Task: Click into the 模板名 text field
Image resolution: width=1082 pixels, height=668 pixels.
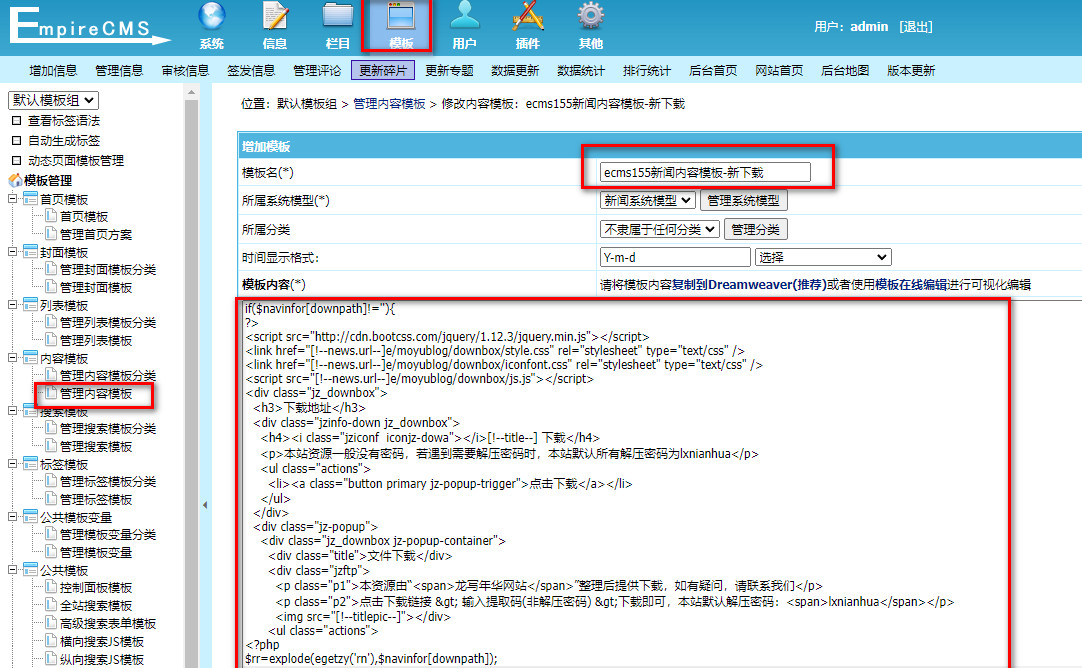Action: tap(705, 172)
